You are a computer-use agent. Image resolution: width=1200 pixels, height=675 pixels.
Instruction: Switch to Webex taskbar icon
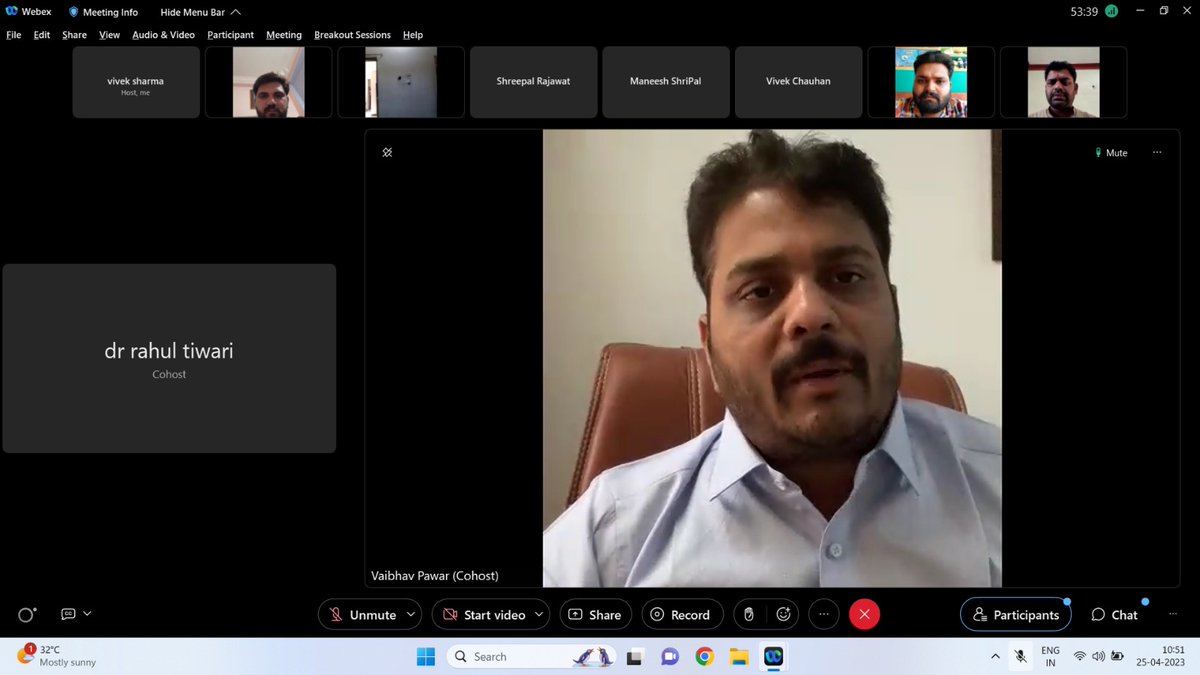pyautogui.click(x=773, y=657)
